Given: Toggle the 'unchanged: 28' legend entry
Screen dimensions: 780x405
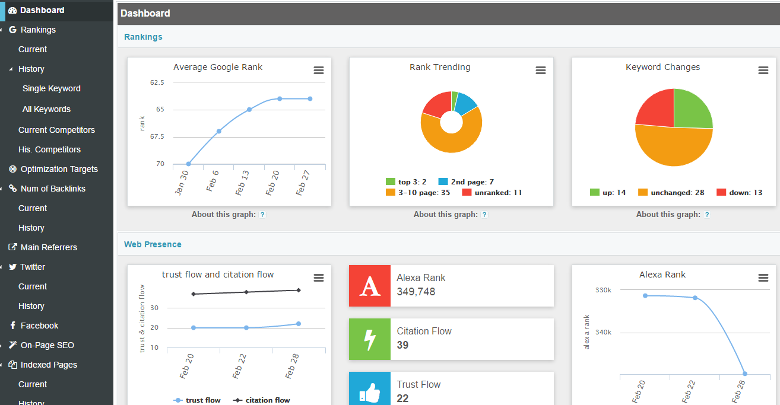Looking at the screenshot, I should tap(671, 193).
